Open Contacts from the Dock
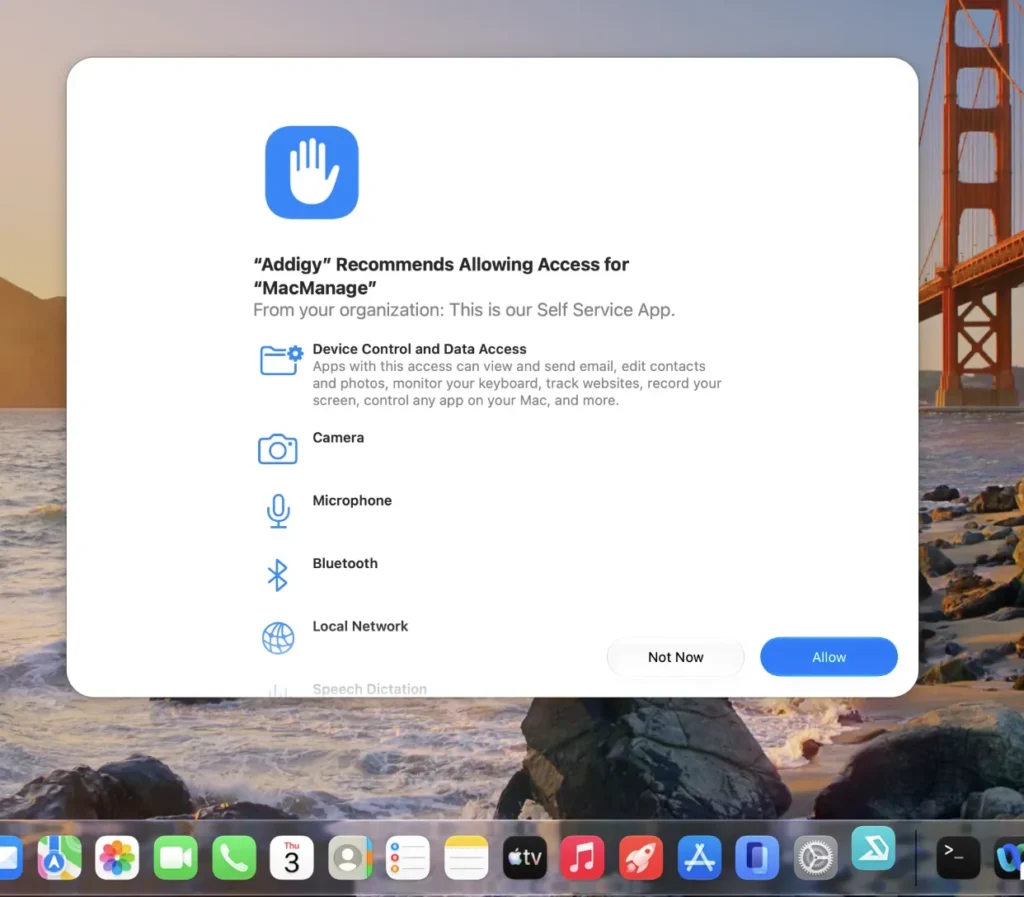This screenshot has width=1024, height=897. (x=350, y=857)
